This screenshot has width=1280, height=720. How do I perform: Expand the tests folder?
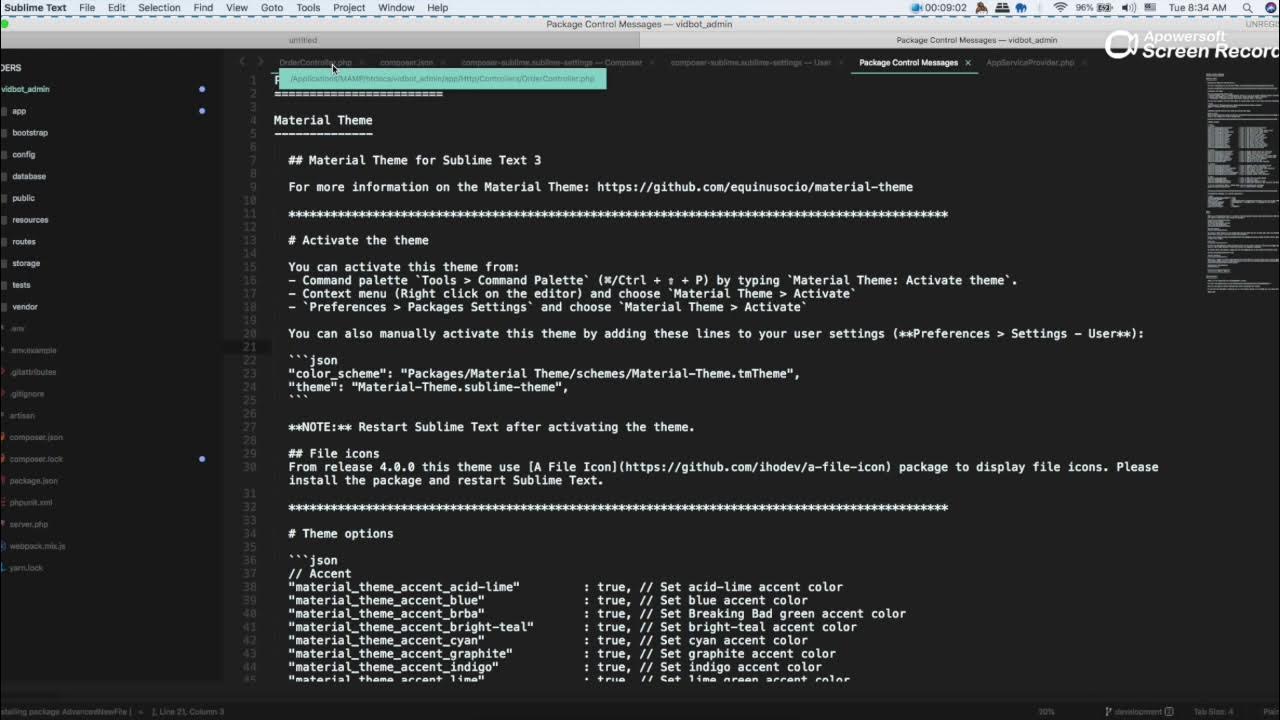pyautogui.click(x=21, y=285)
